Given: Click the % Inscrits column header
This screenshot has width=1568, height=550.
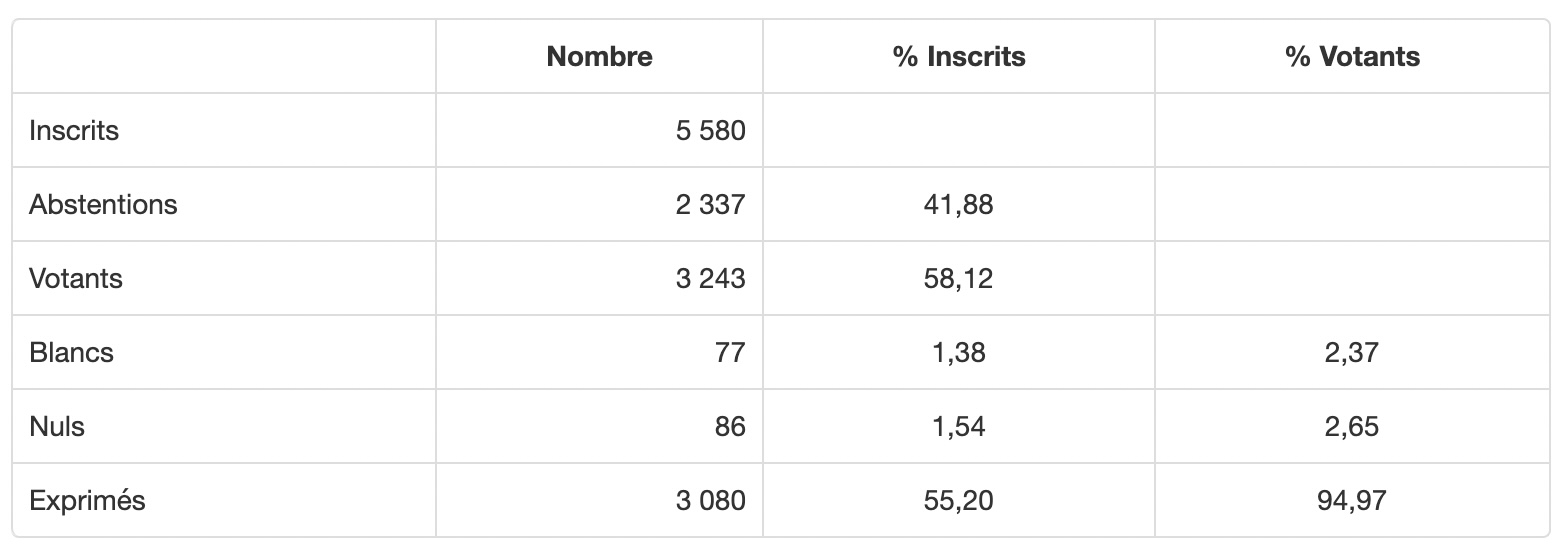Looking at the screenshot, I should tap(959, 57).
